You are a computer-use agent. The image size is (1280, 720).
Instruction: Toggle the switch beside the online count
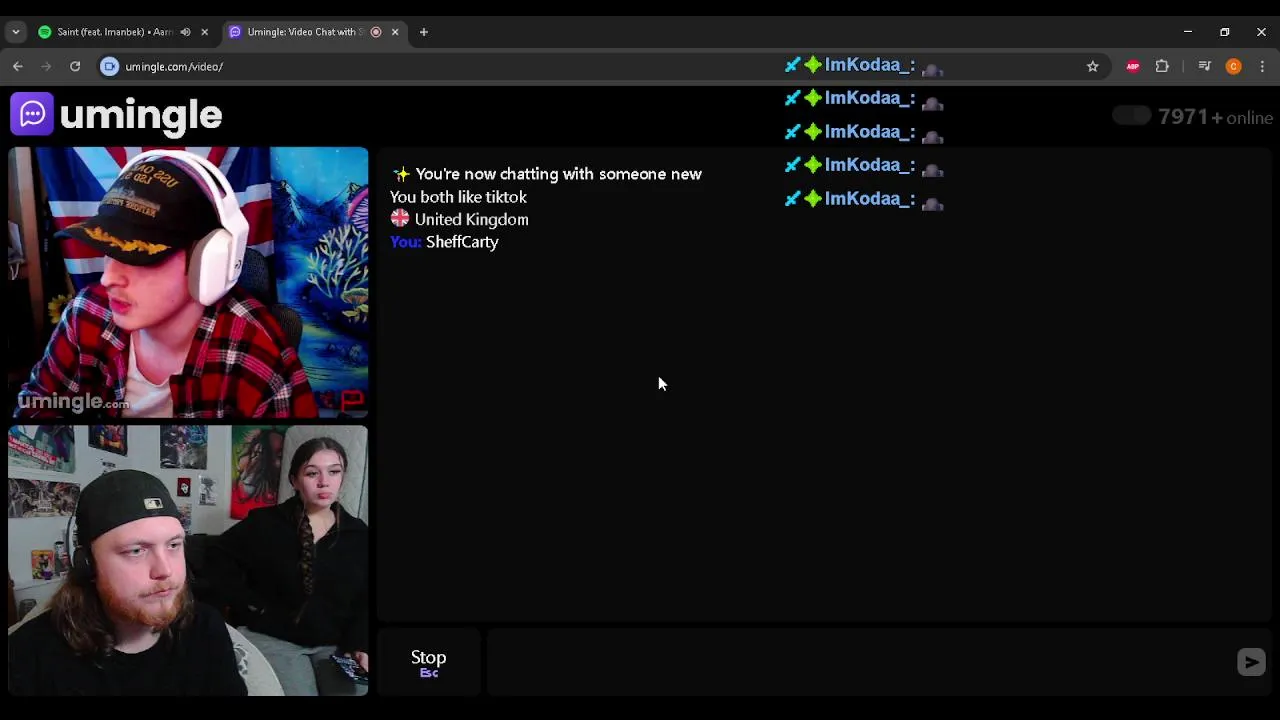point(1132,116)
